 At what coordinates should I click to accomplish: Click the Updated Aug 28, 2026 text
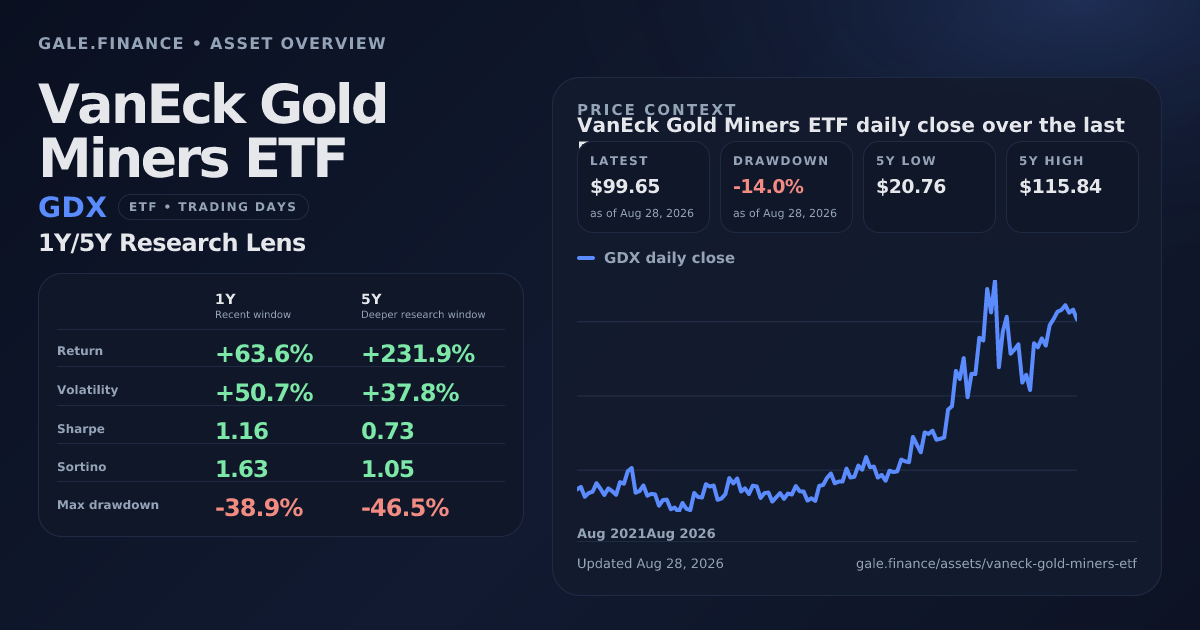click(x=650, y=563)
